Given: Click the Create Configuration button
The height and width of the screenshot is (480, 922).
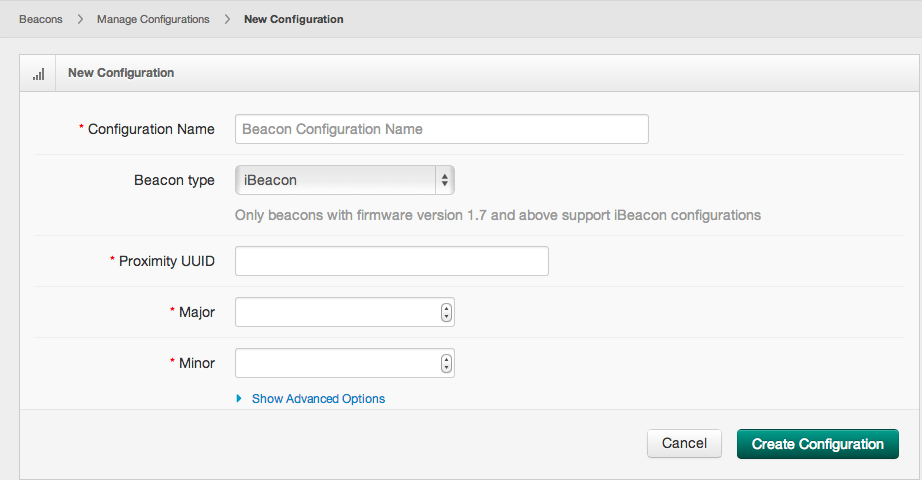Looking at the screenshot, I should click(x=818, y=444).
